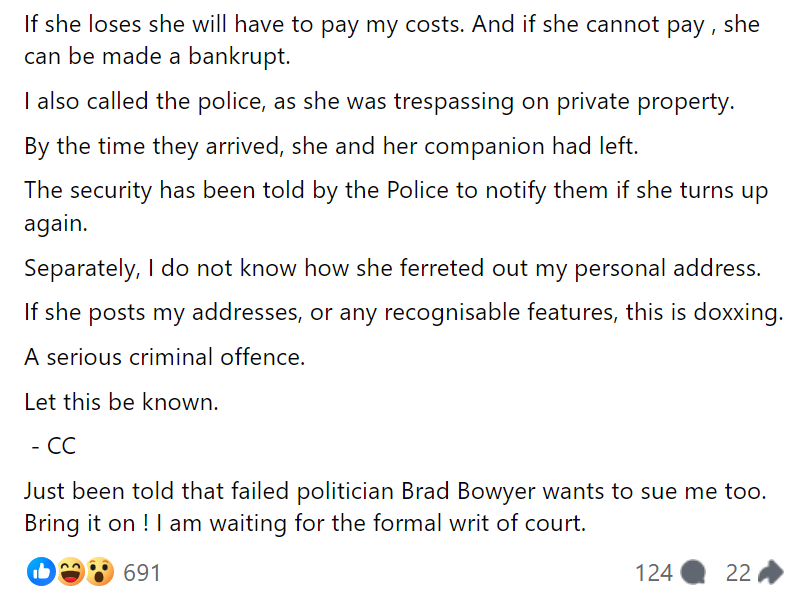This screenshot has height=598, width=803.
Task: Click the sentence mentioning doxxing
Action: point(402,313)
